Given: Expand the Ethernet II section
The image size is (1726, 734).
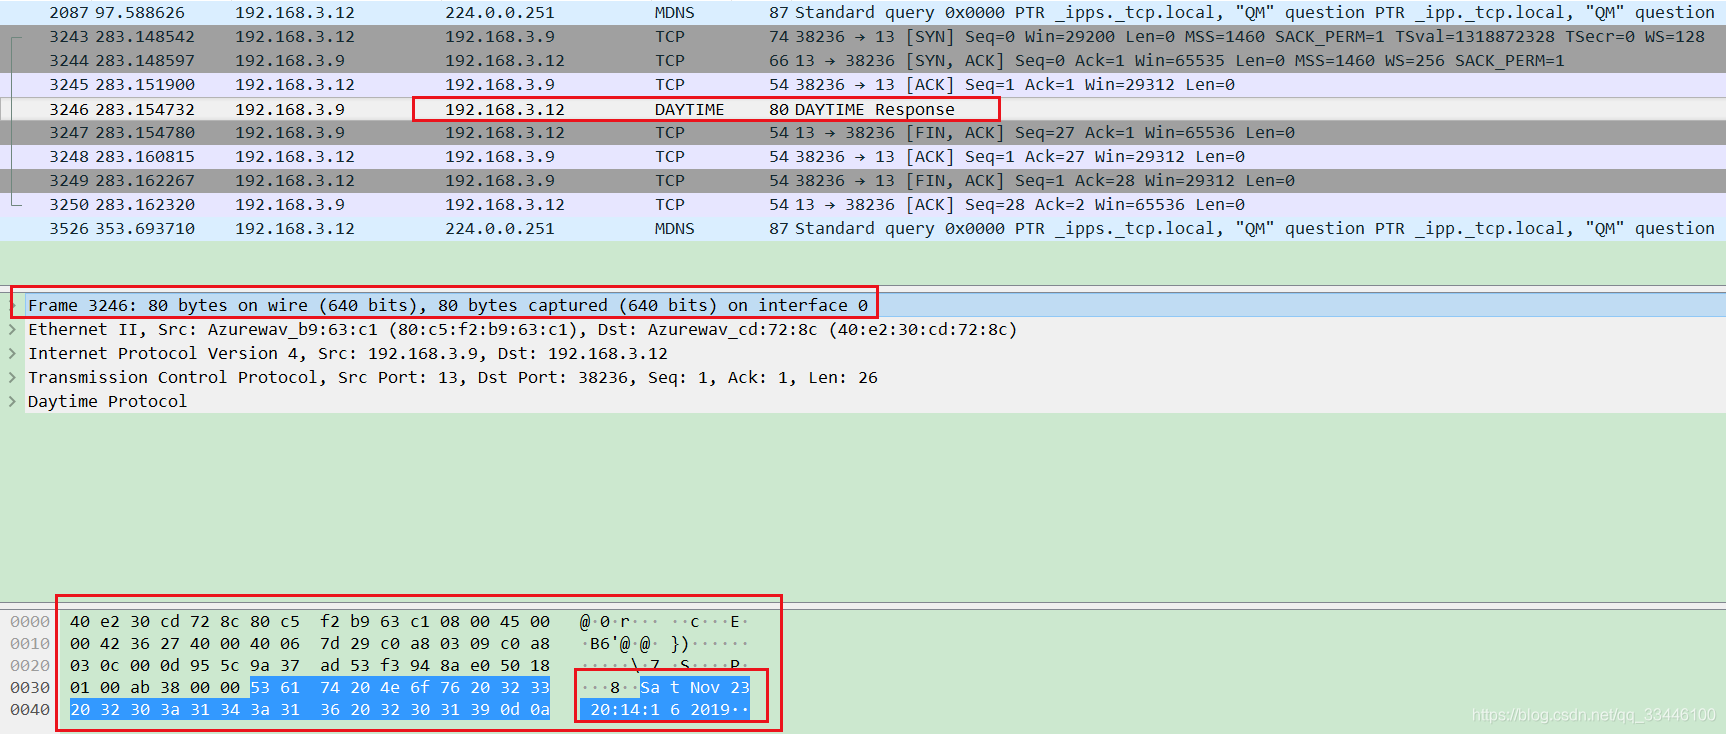Looking at the screenshot, I should (13, 329).
